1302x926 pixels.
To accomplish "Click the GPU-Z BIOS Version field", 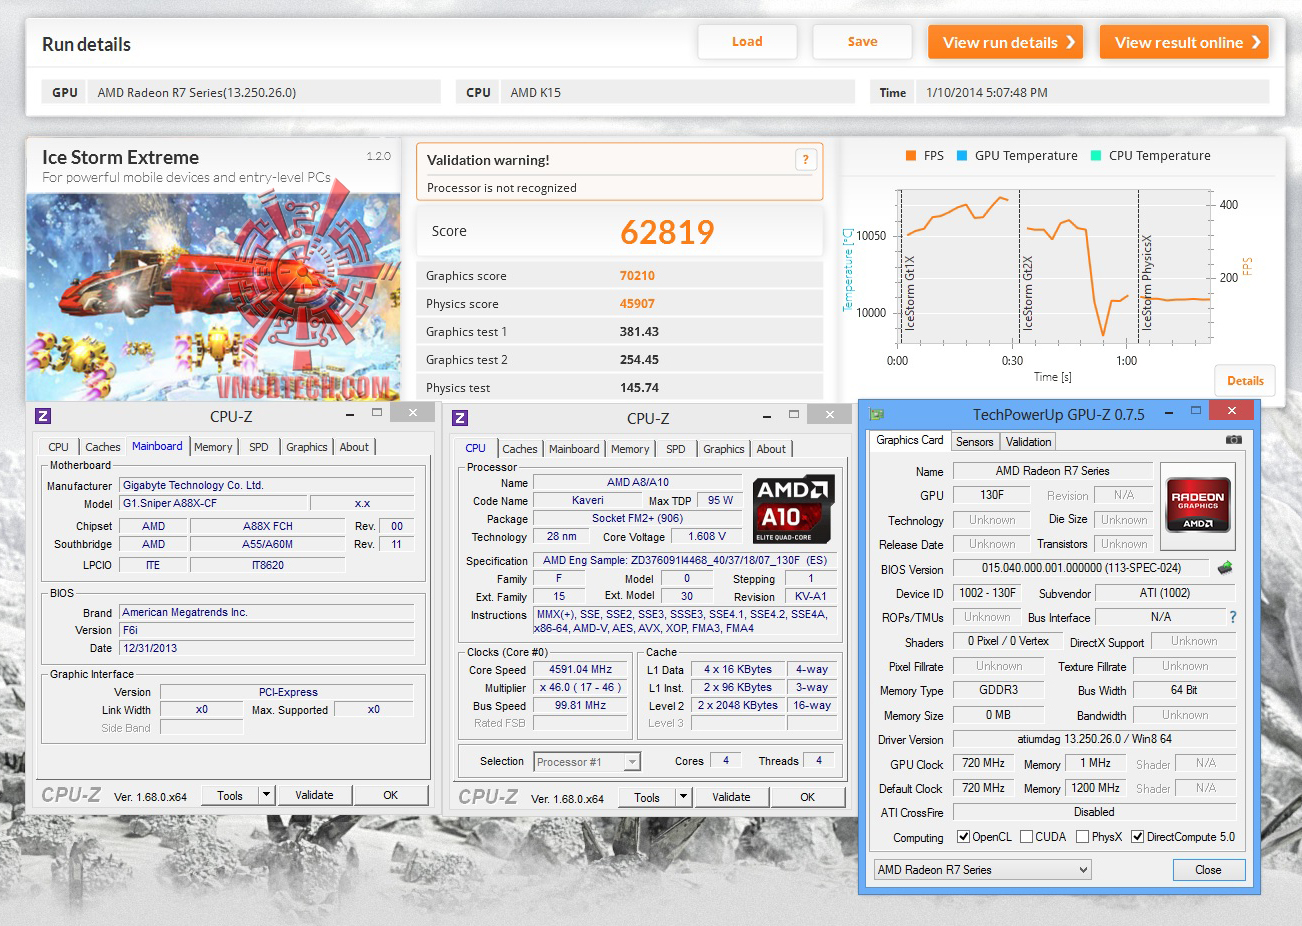I will [1080, 568].
